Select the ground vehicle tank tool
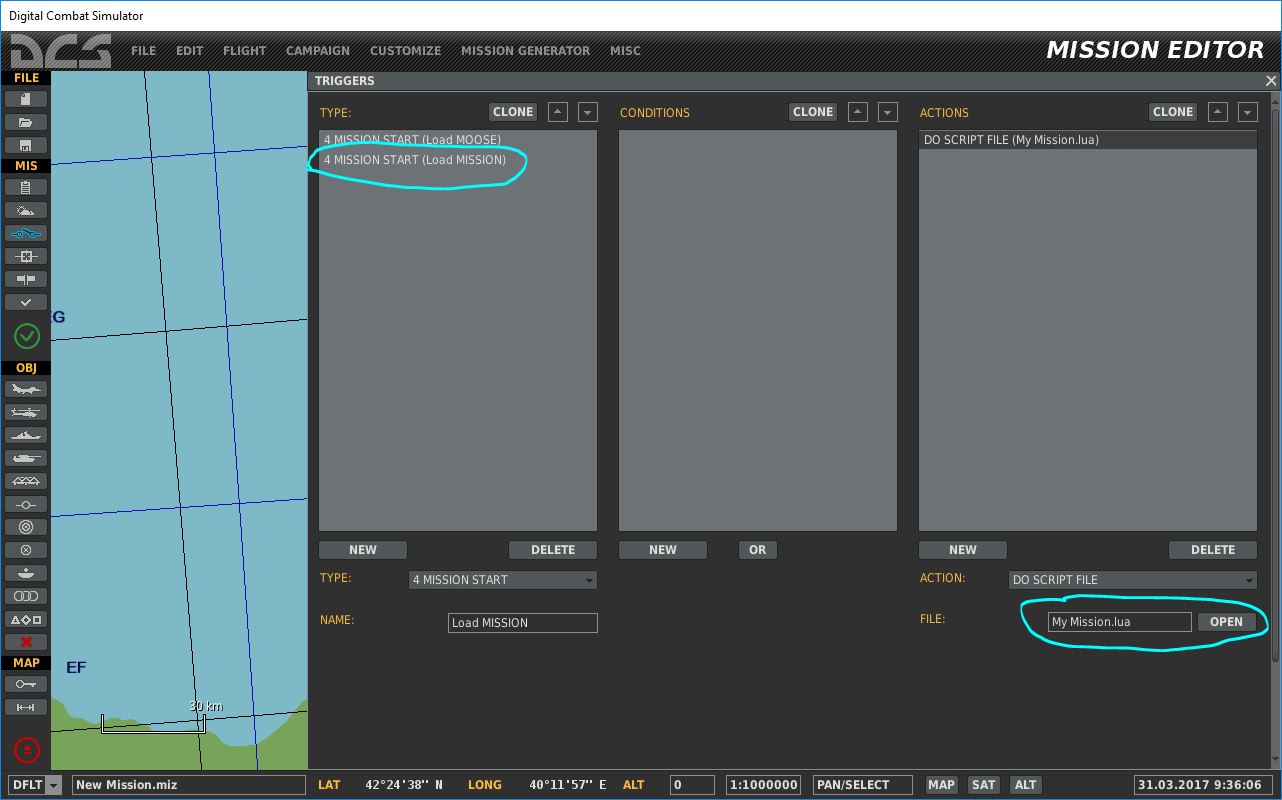Image resolution: width=1282 pixels, height=800 pixels. pos(26,458)
